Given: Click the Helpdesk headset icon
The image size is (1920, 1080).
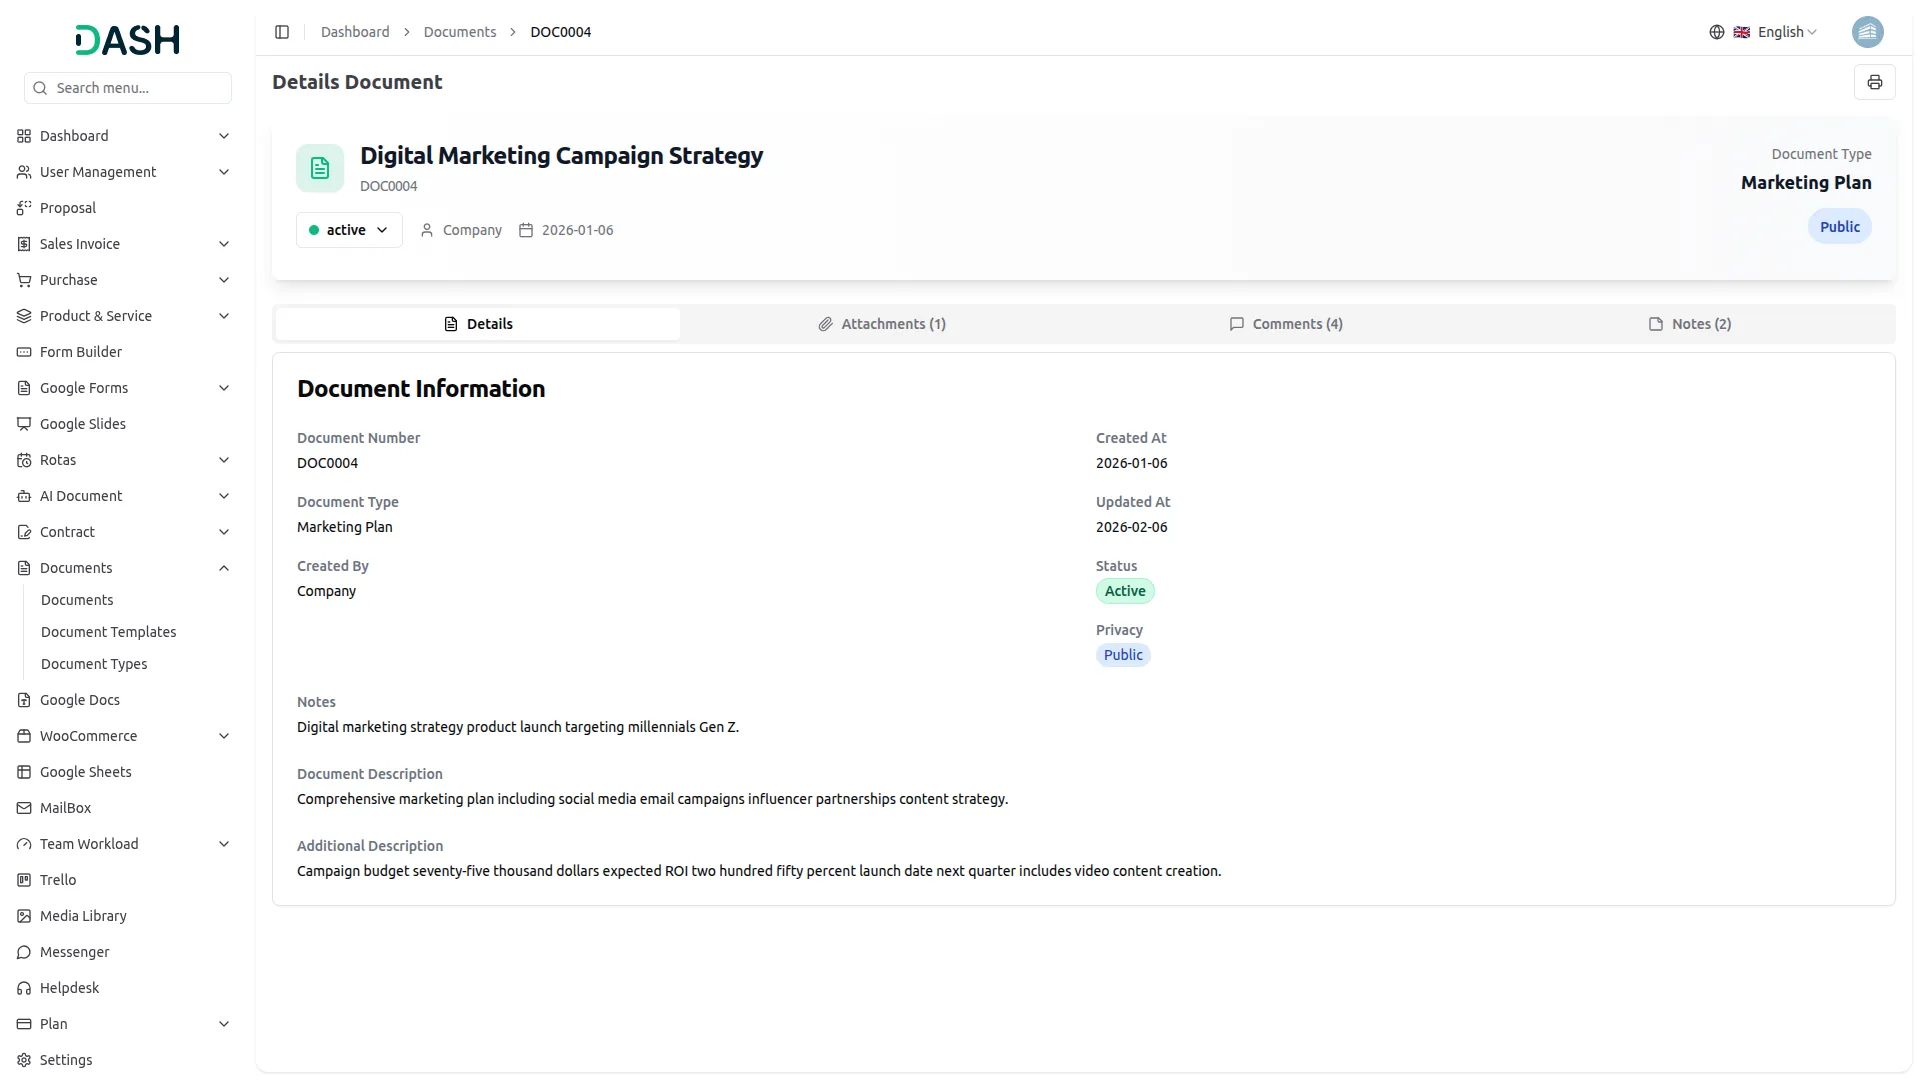Looking at the screenshot, I should [x=24, y=988].
